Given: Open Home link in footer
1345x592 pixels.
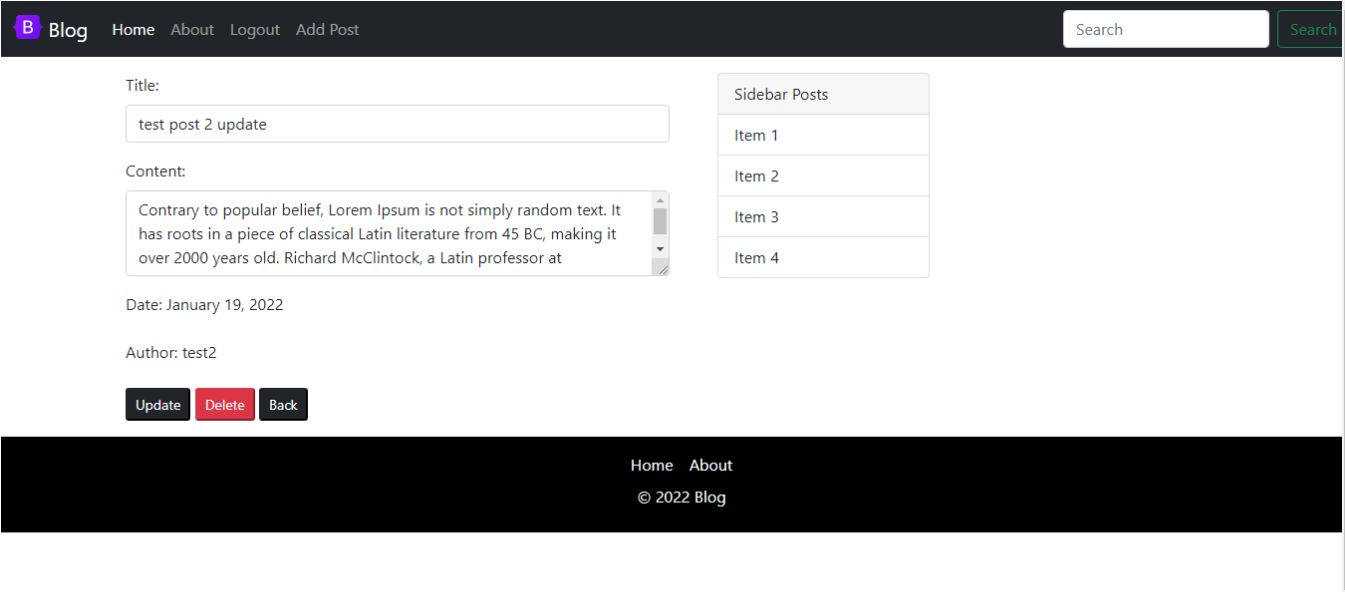Looking at the screenshot, I should pyautogui.click(x=651, y=465).
